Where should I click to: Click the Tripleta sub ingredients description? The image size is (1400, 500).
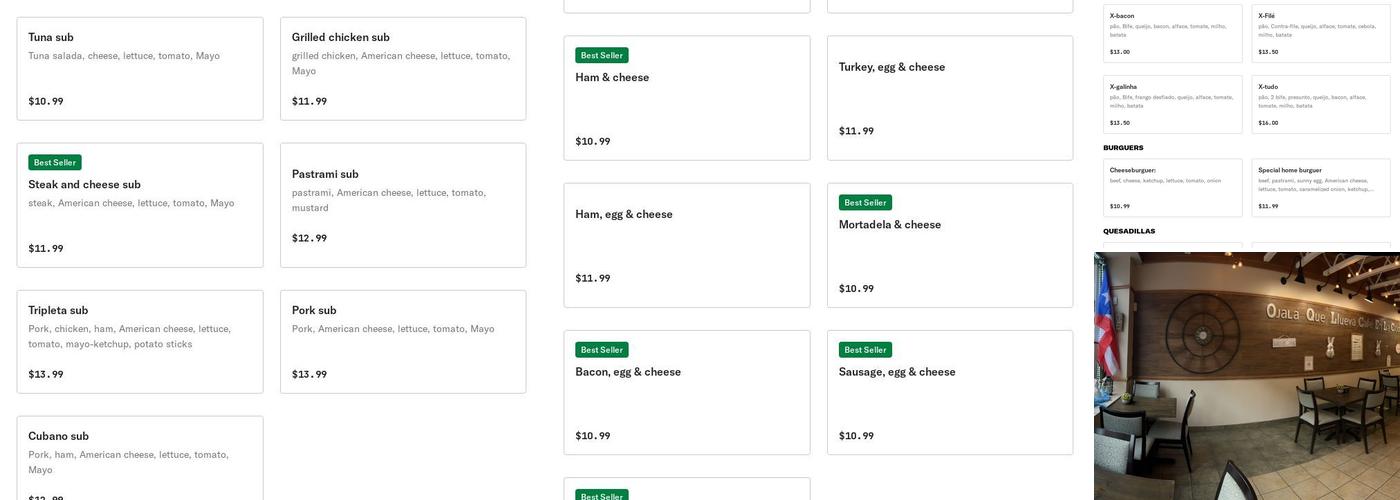click(130, 336)
